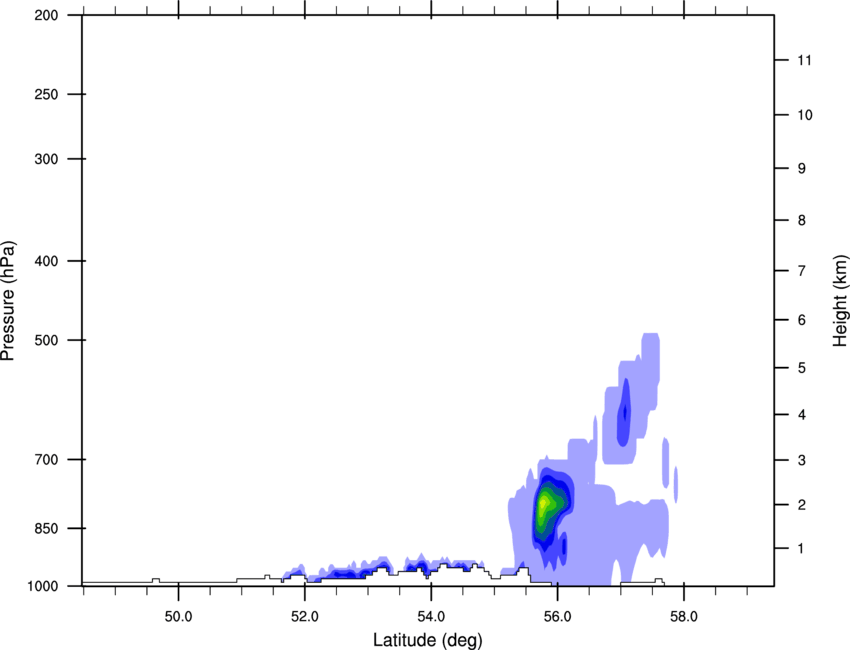
Task: Click the 'Latitude (deg)' axis title
Action: 427,640
